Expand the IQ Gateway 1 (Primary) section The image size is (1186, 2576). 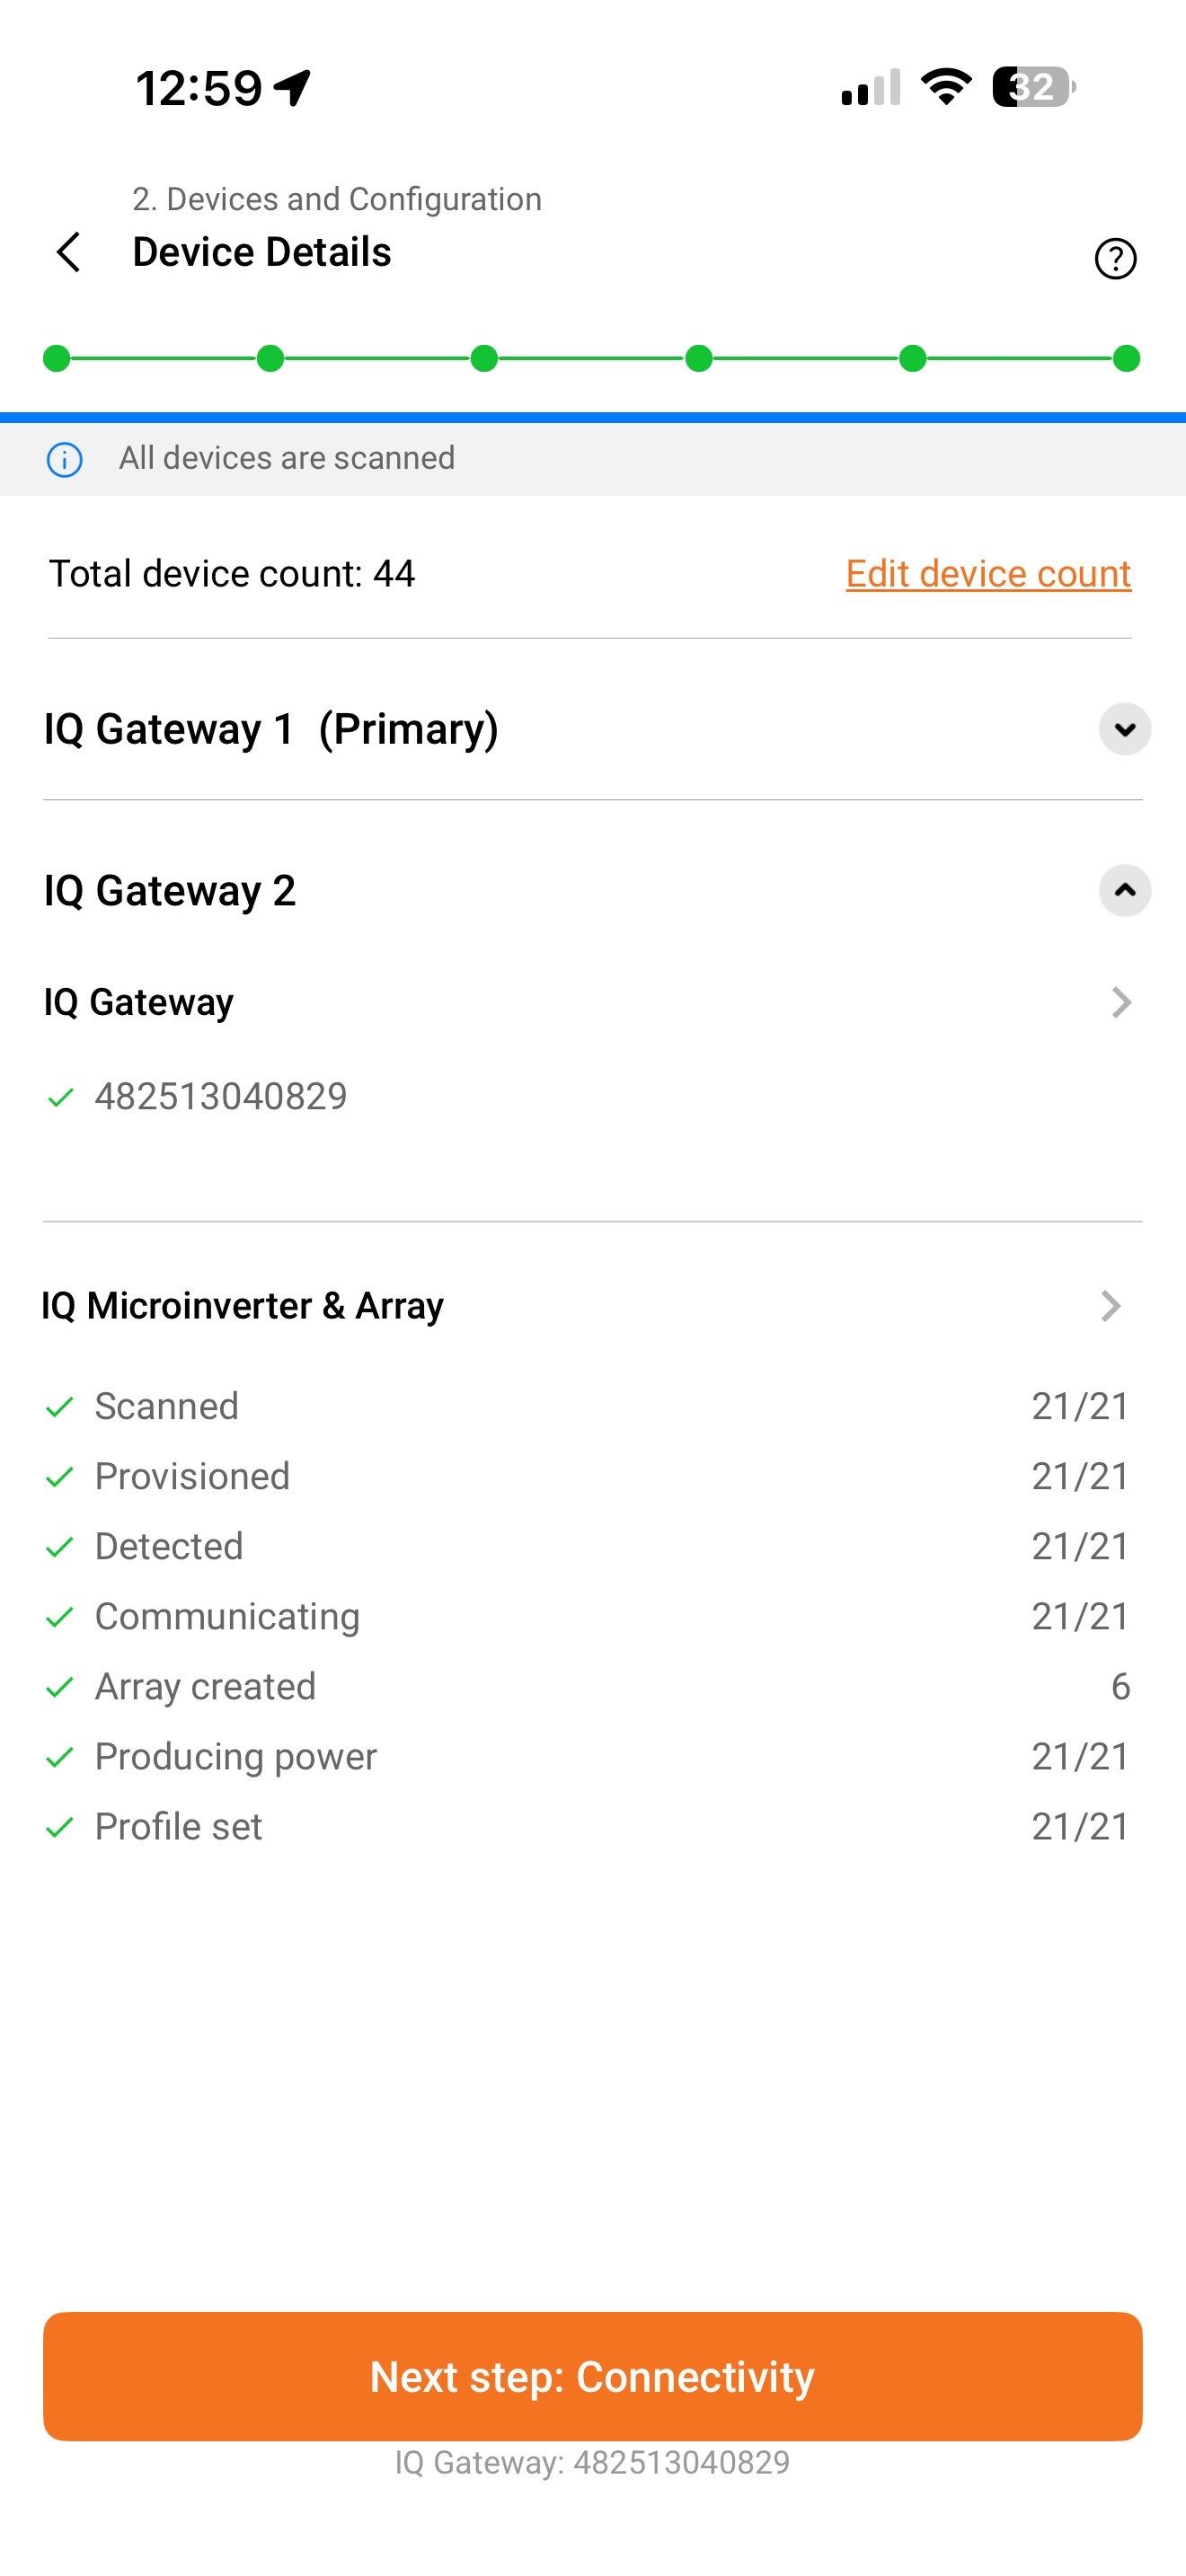(x=1124, y=729)
